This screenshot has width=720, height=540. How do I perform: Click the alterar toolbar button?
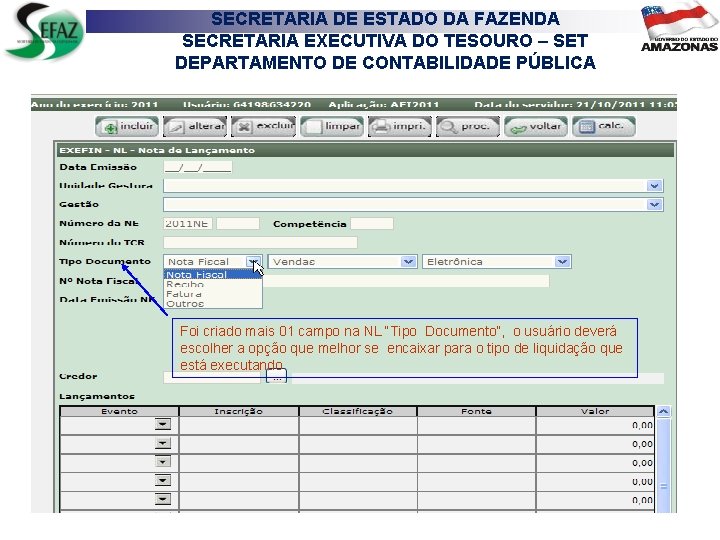pyautogui.click(x=195, y=126)
